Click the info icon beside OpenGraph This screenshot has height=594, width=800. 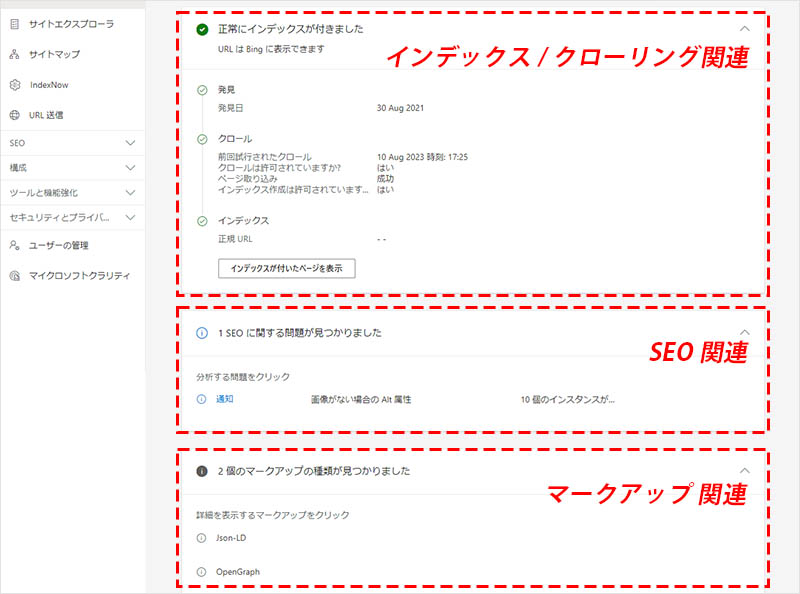pyautogui.click(x=202, y=571)
